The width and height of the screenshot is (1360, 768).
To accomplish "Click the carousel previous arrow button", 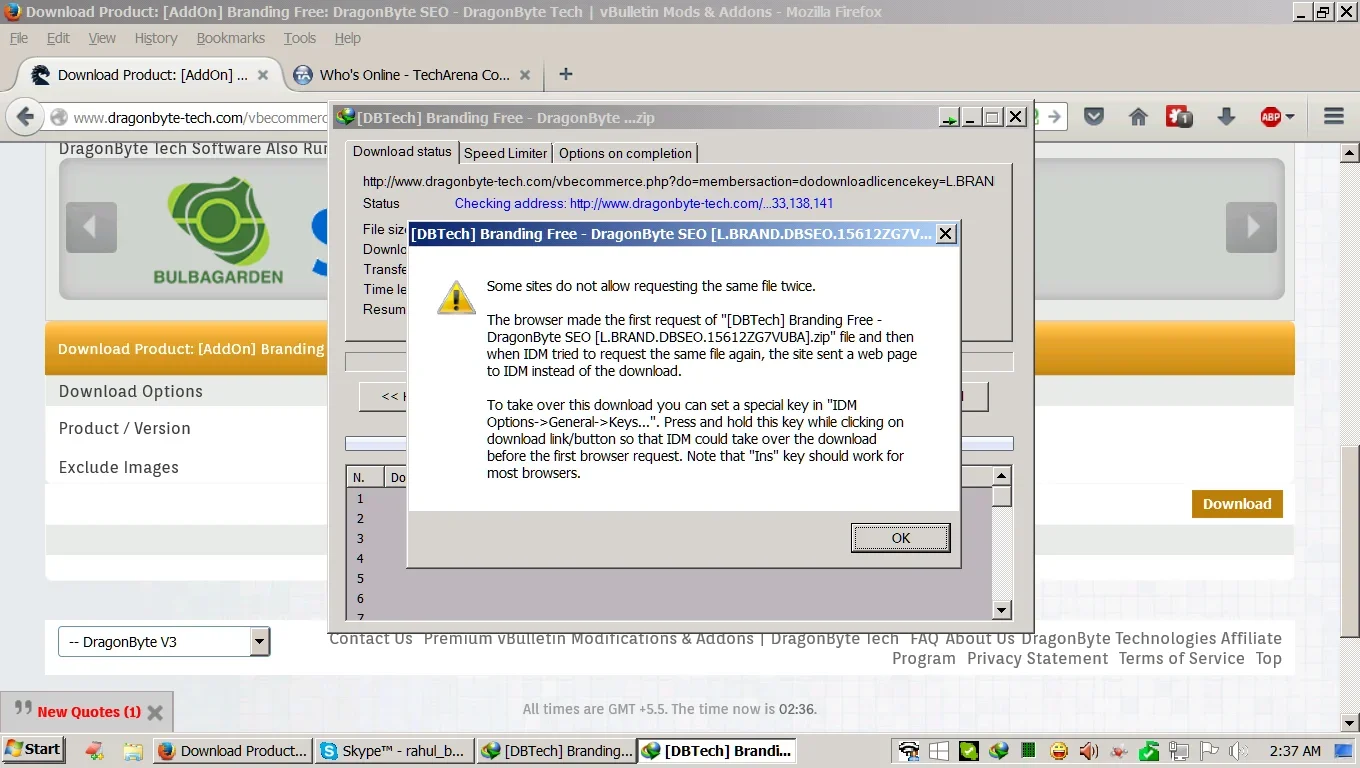I will [x=91, y=227].
